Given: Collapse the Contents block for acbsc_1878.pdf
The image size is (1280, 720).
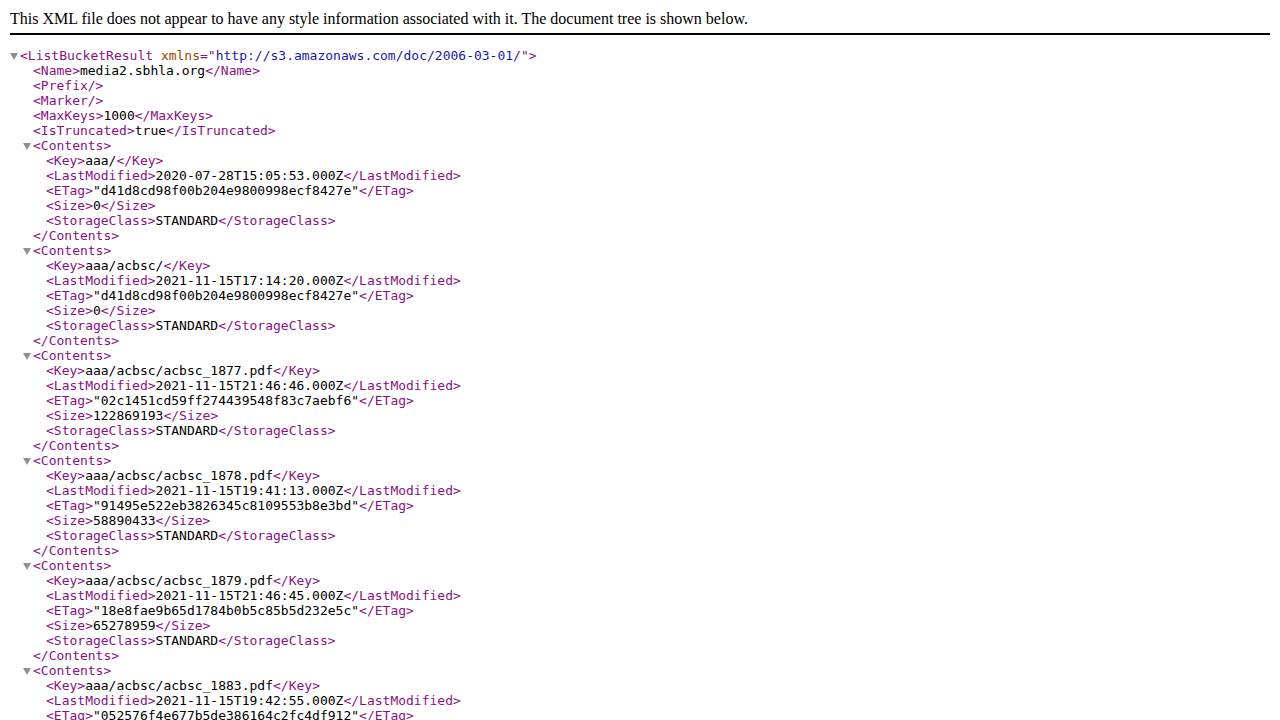Looking at the screenshot, I should (x=28, y=460).
